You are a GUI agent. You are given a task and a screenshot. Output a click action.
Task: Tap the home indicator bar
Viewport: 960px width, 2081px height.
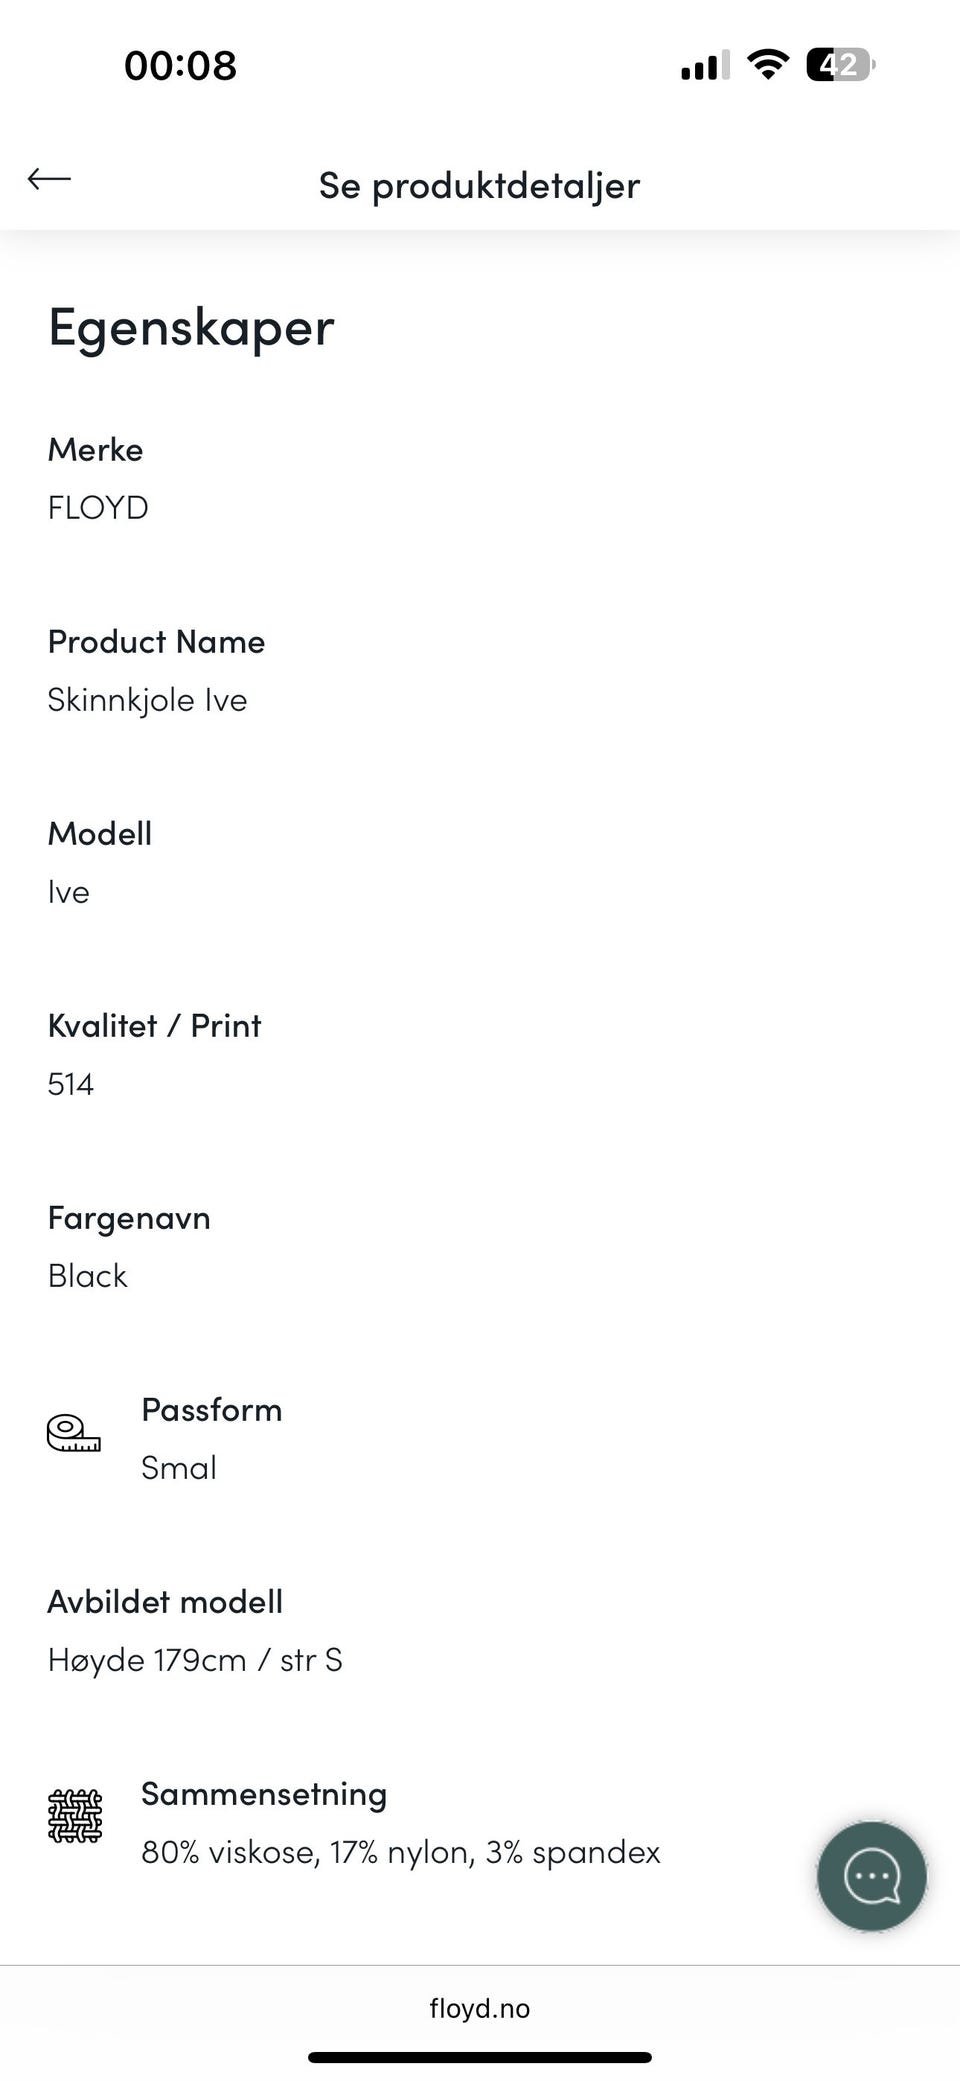pyautogui.click(x=480, y=2057)
